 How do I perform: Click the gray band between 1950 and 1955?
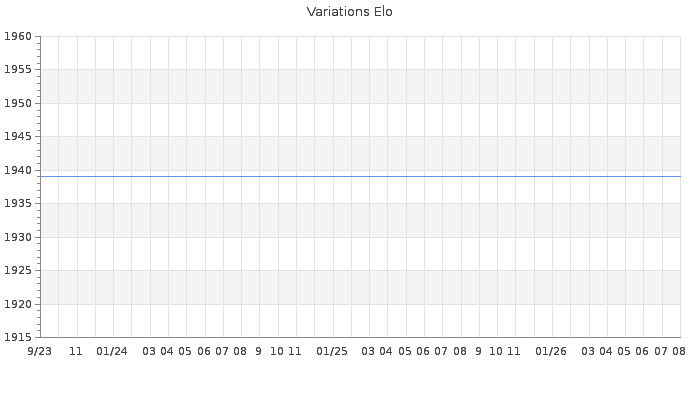point(361,86)
